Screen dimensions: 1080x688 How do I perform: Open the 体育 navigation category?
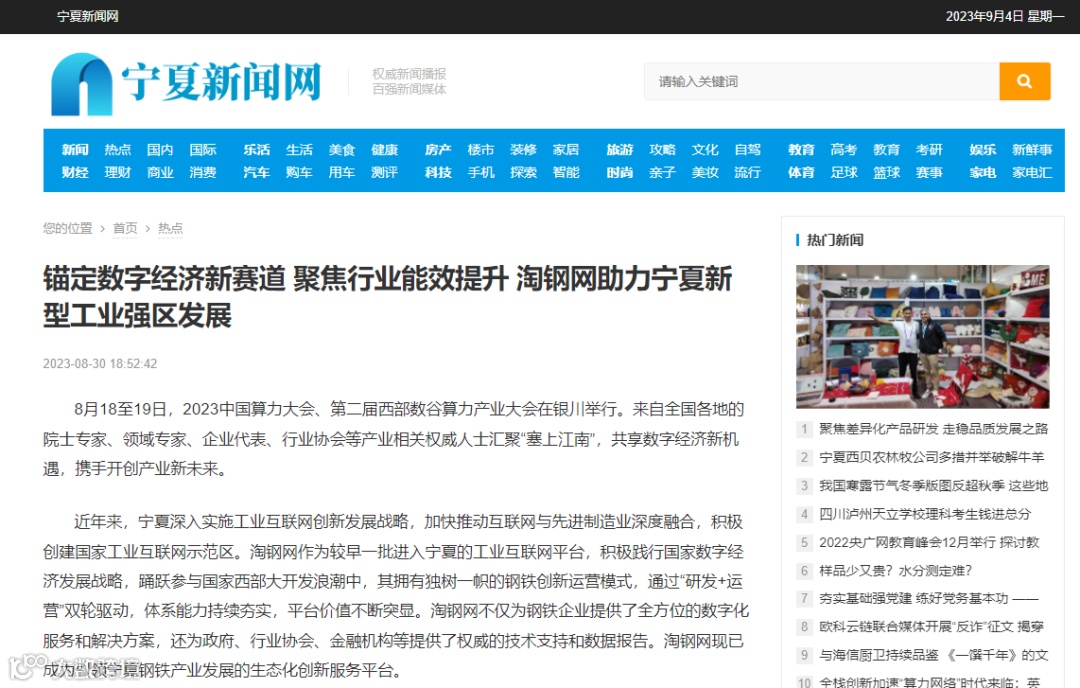click(x=801, y=172)
